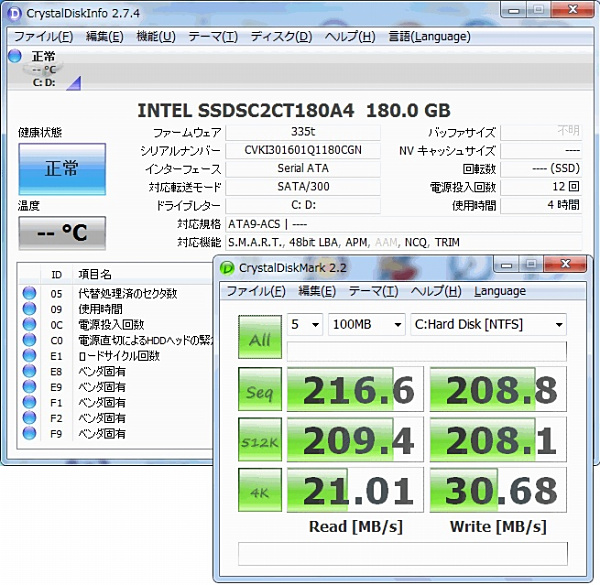The height and width of the screenshot is (585, 600).
Task: Close the CrystalDiskMark window
Action: 566,264
